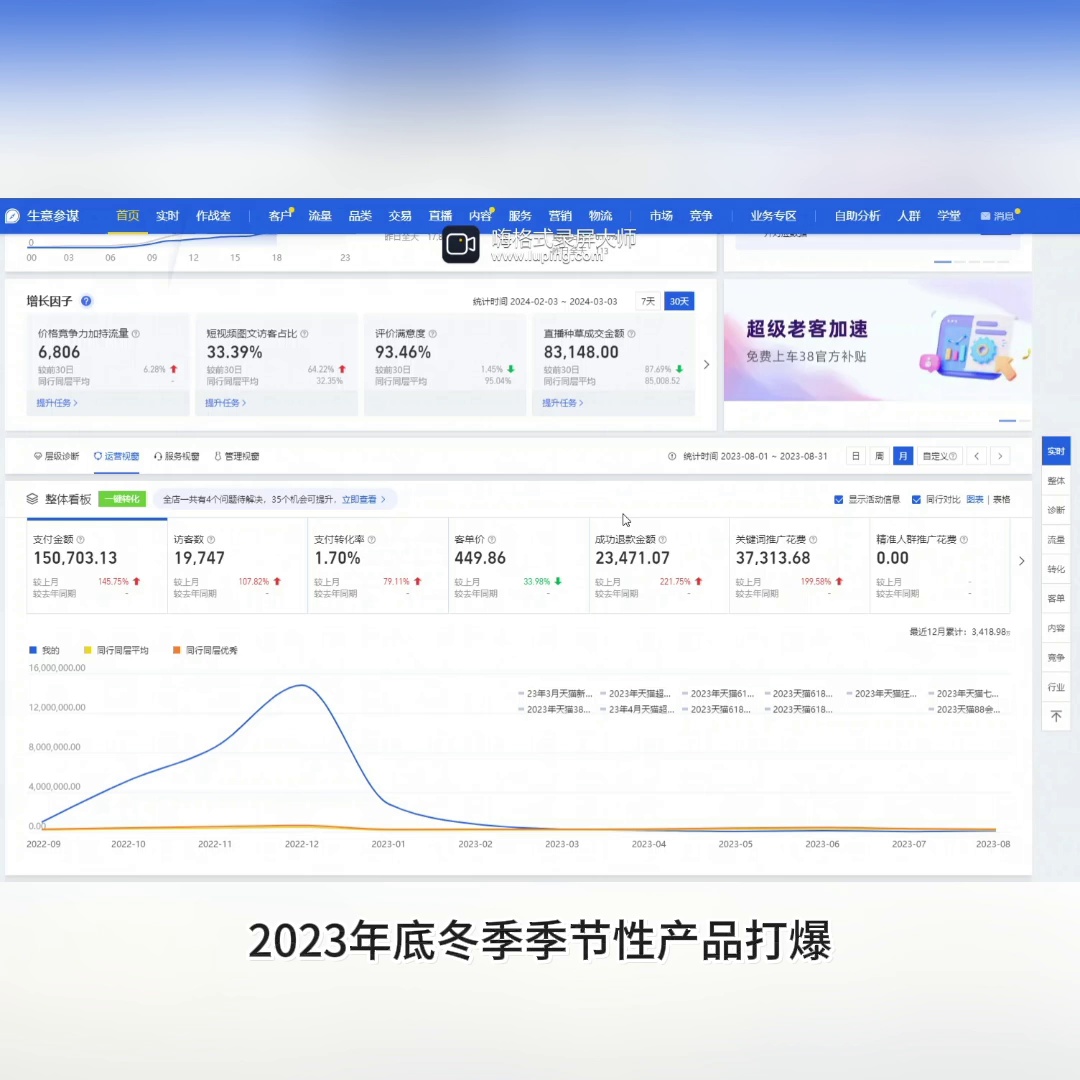Viewport: 1080px width, 1080px height.
Task: Click the right carousel arrow in 增长因子
Action: pyautogui.click(x=707, y=365)
